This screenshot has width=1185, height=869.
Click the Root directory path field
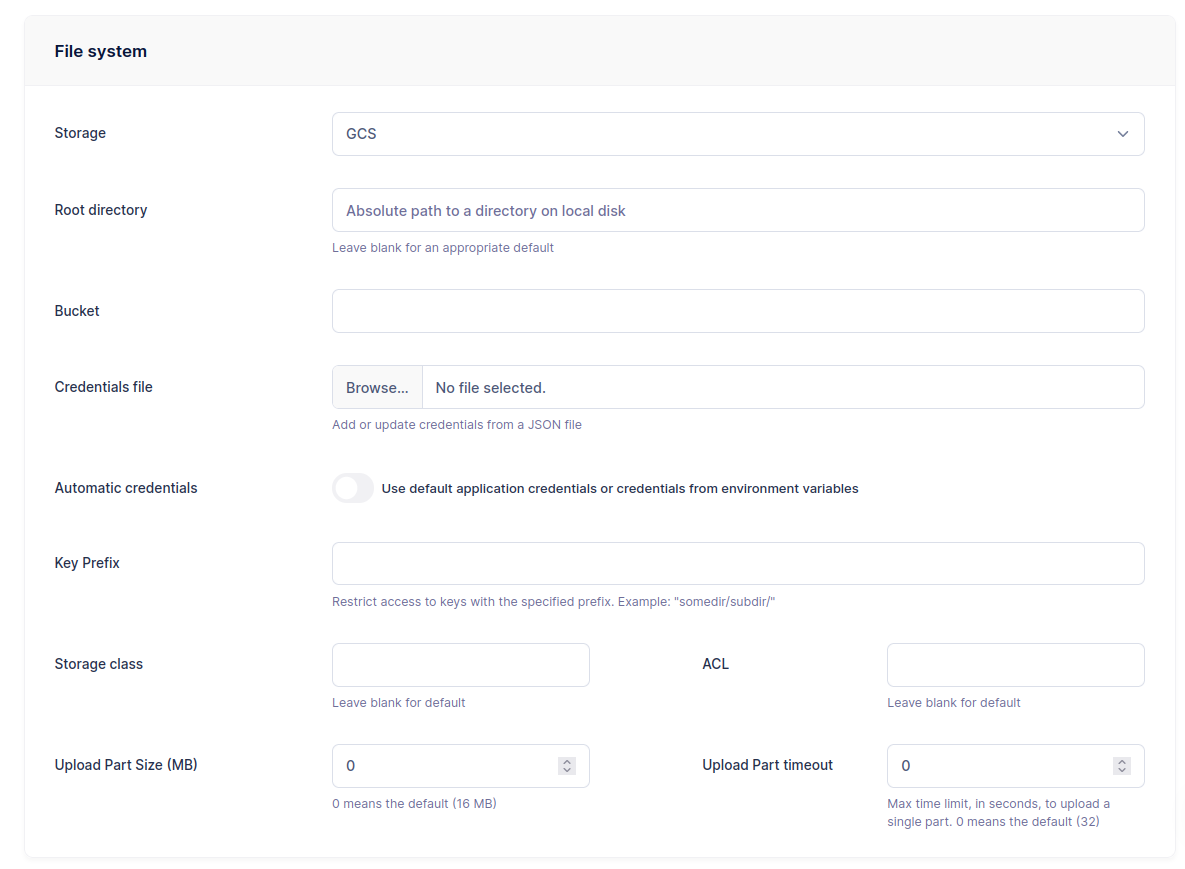pos(737,211)
